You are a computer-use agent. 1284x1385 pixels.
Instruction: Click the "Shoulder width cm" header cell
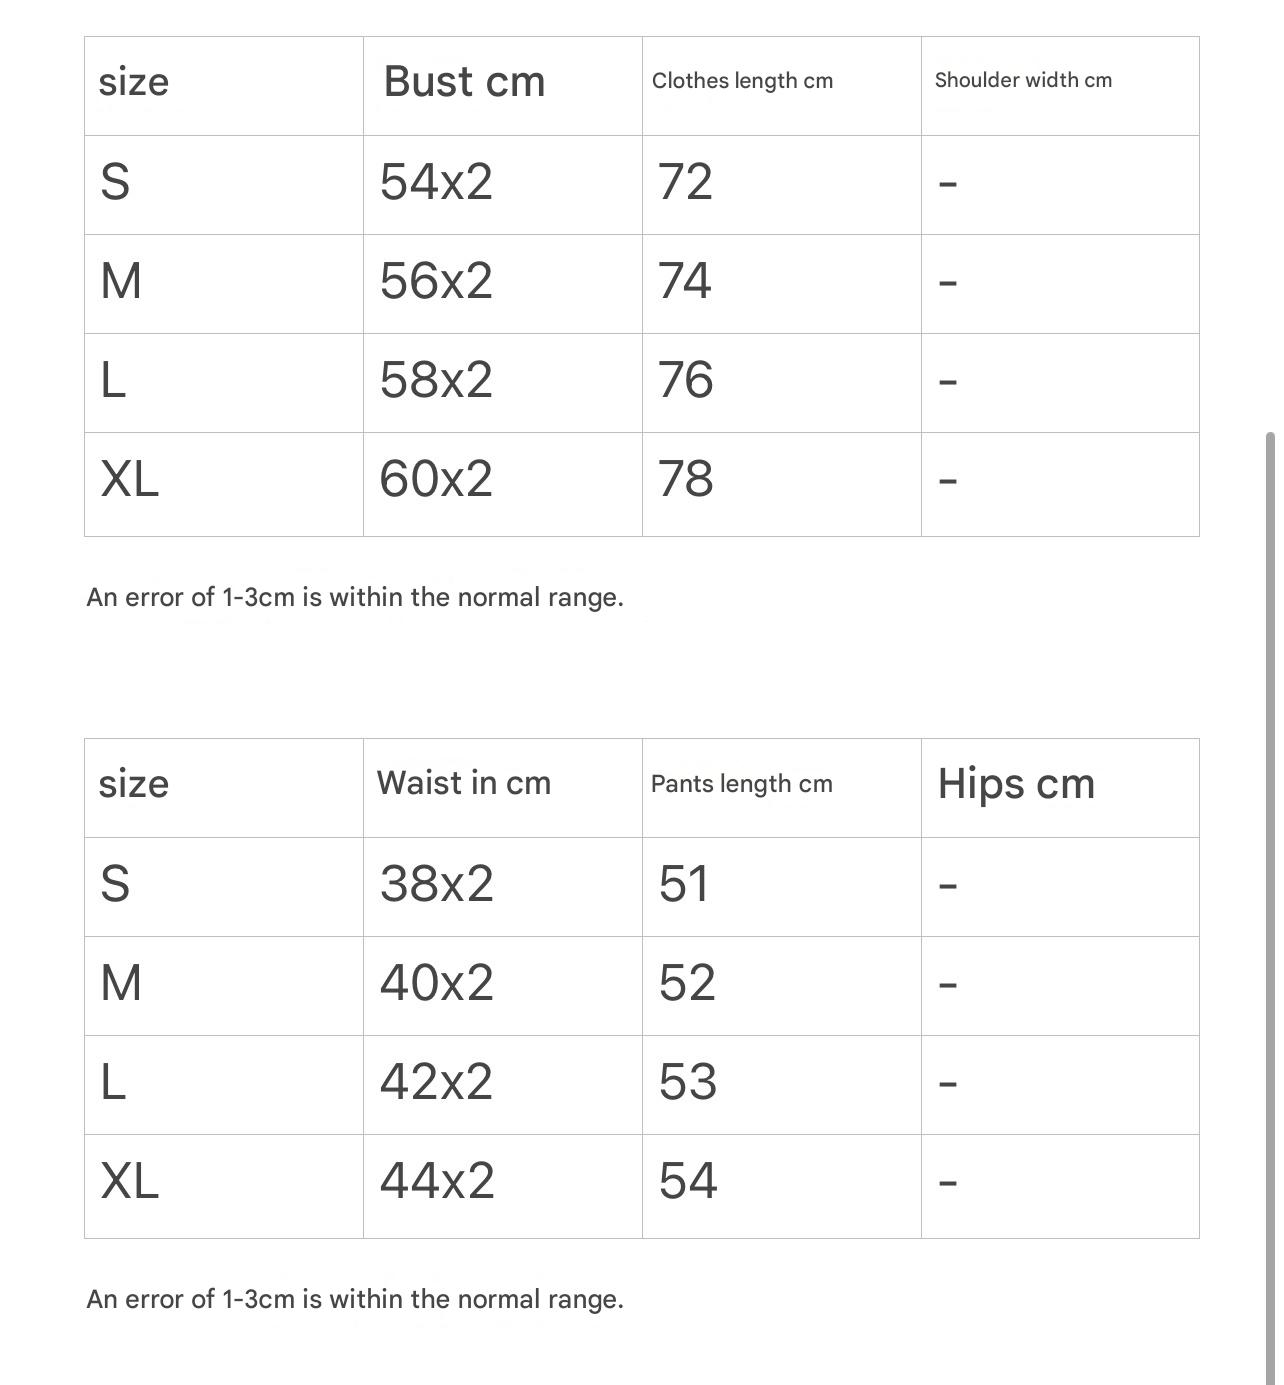(1023, 80)
